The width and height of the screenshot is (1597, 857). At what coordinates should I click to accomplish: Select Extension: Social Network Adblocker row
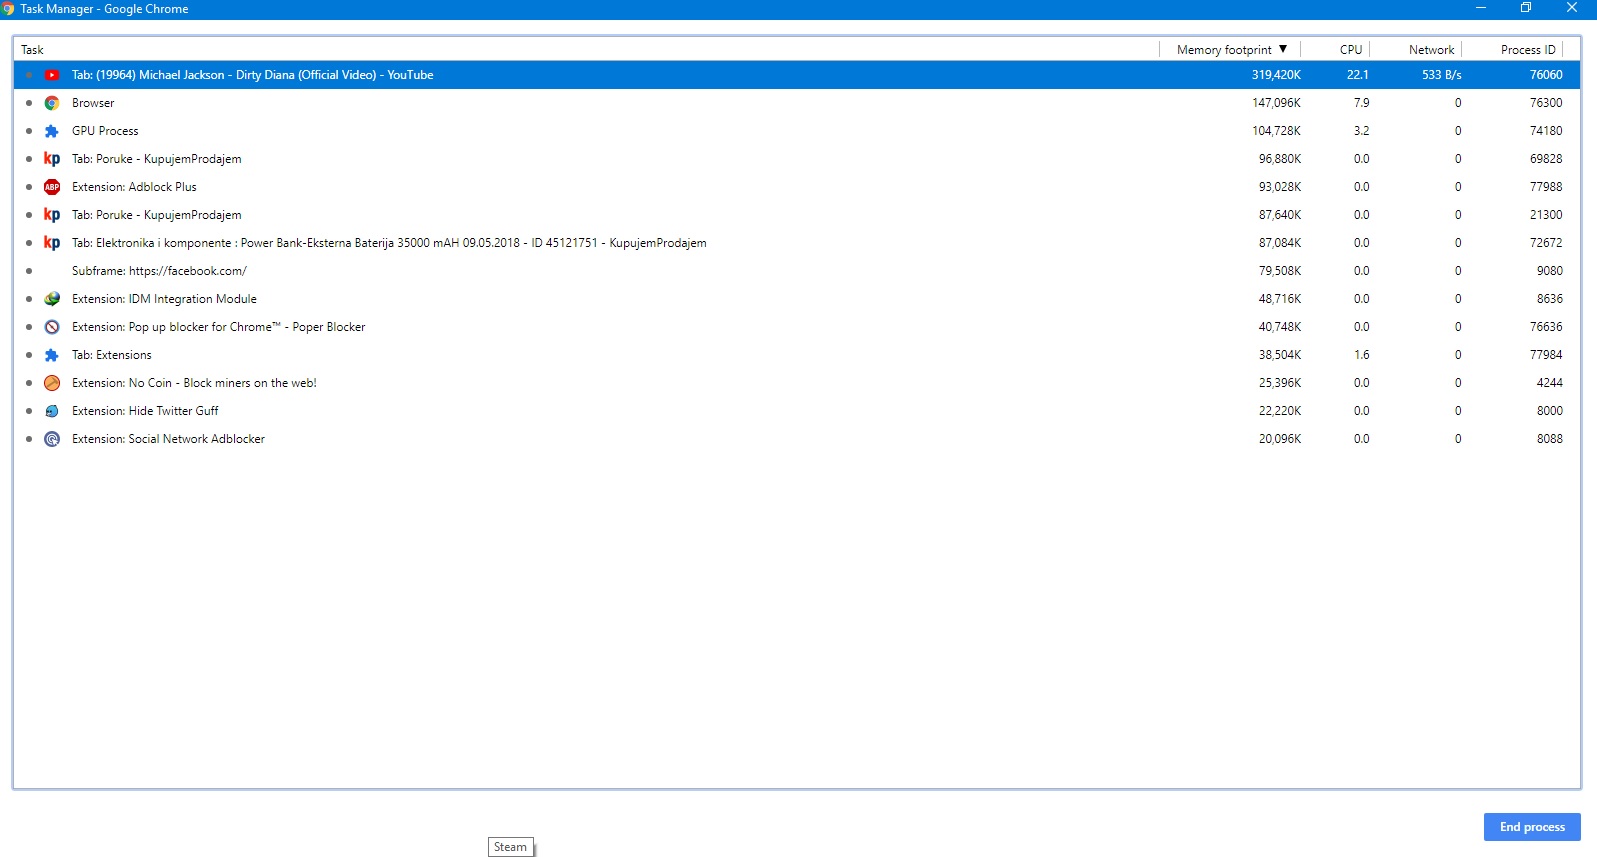point(797,439)
